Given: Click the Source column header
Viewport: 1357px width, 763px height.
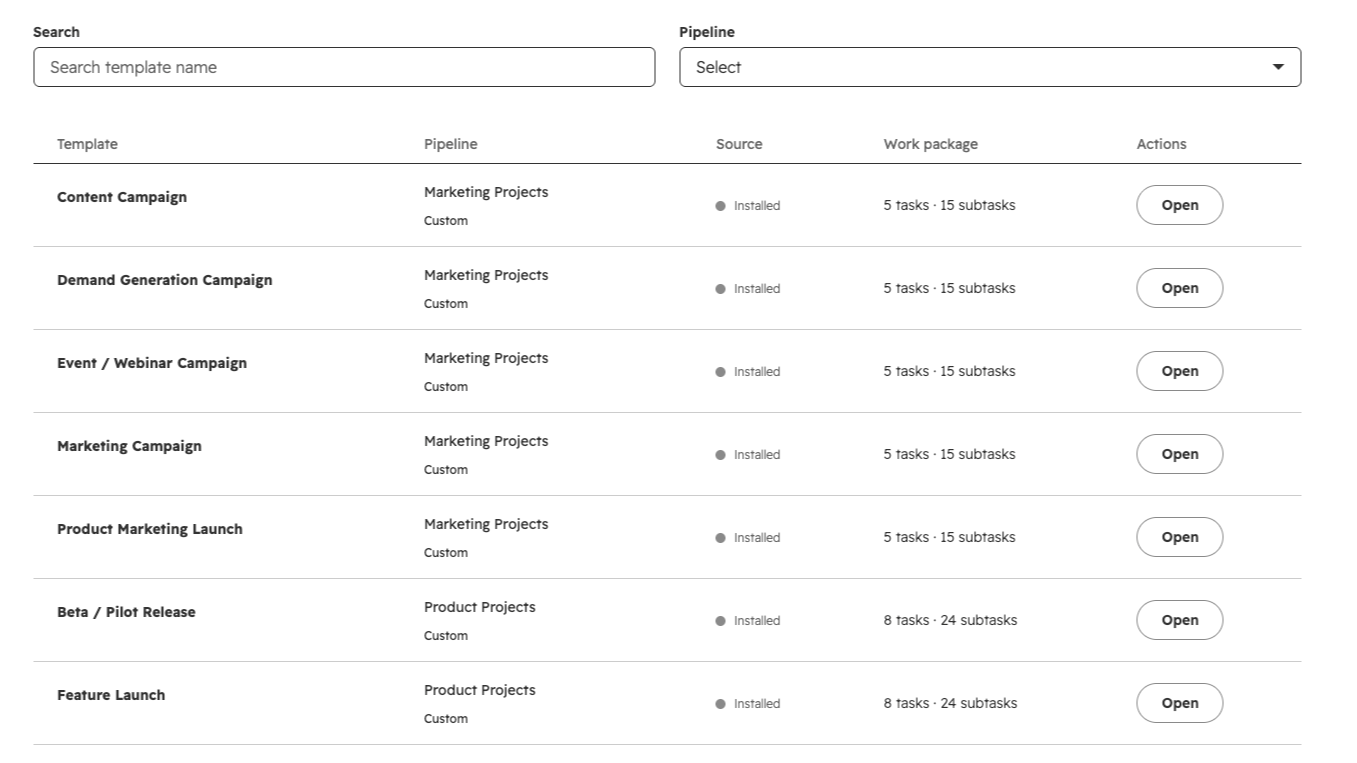Looking at the screenshot, I should coord(739,144).
